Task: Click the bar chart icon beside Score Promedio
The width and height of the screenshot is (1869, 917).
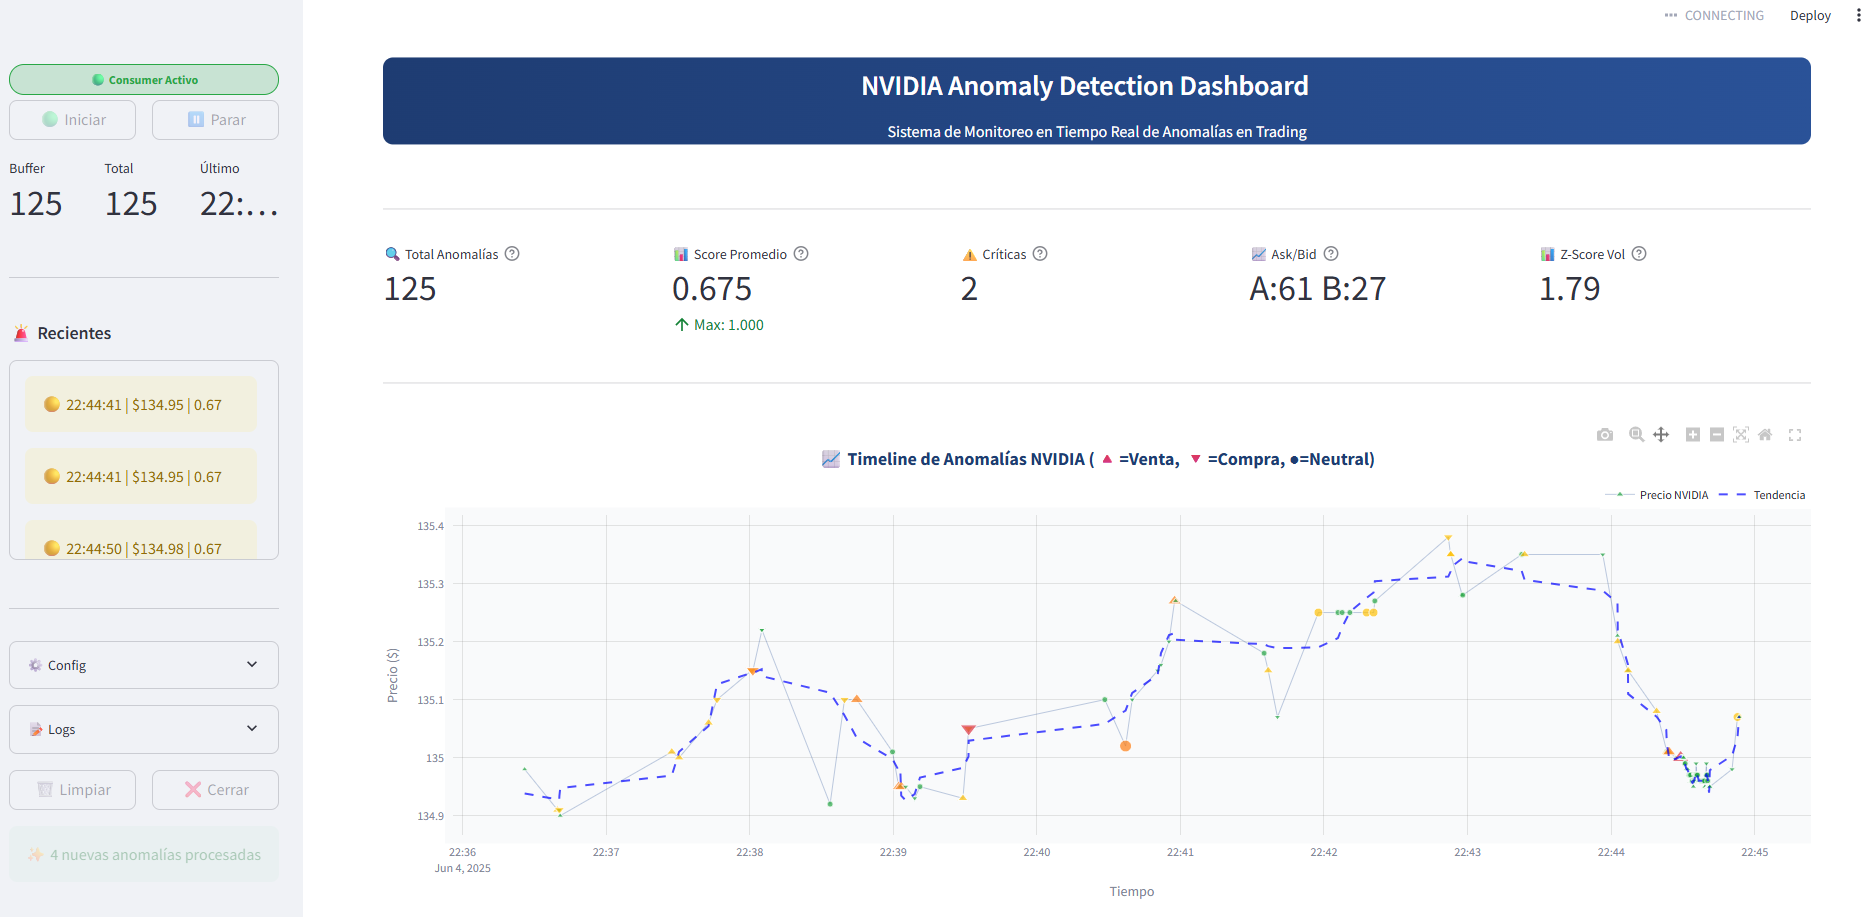Action: tap(681, 254)
